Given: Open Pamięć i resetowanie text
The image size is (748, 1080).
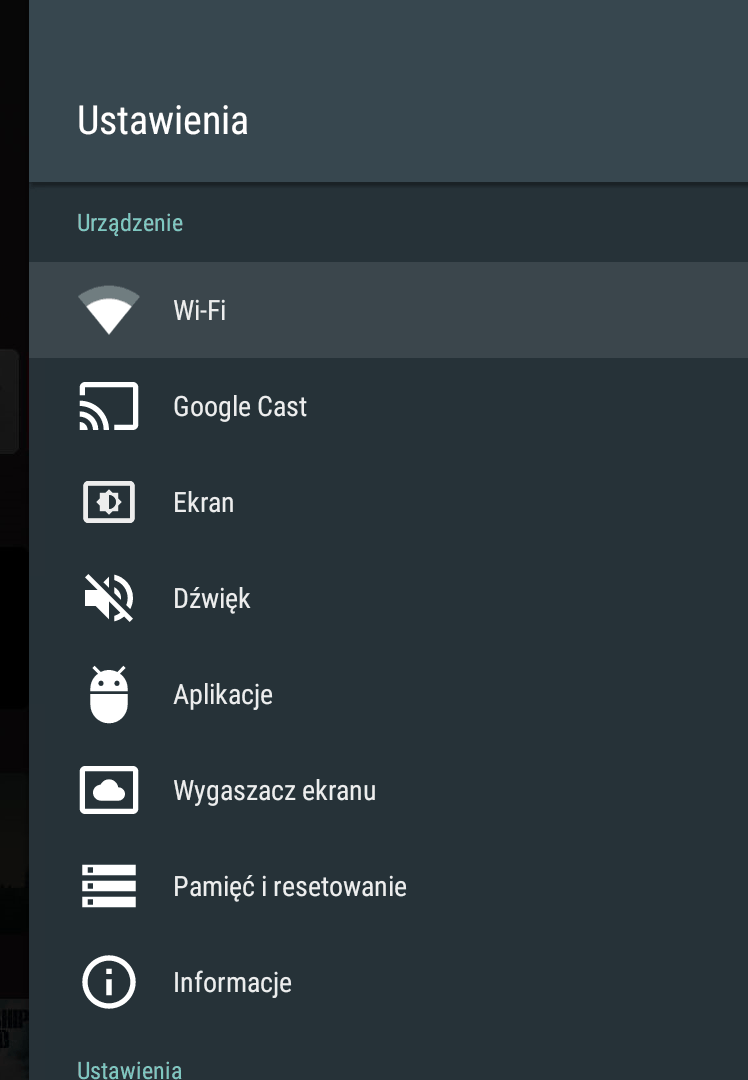Looking at the screenshot, I should (290, 886).
